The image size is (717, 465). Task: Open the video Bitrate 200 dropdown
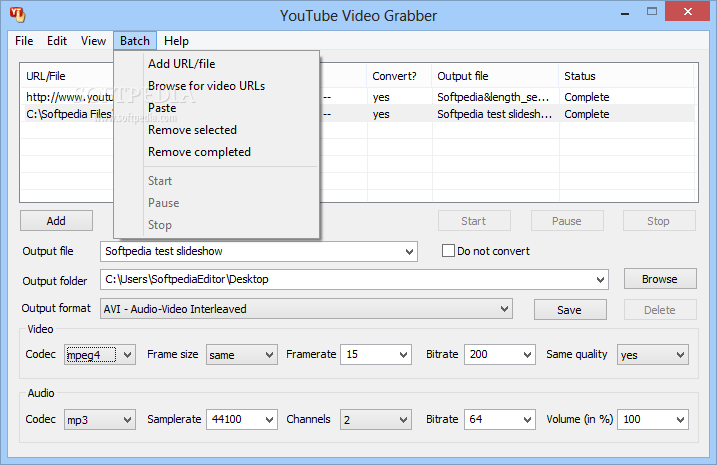tap(527, 355)
